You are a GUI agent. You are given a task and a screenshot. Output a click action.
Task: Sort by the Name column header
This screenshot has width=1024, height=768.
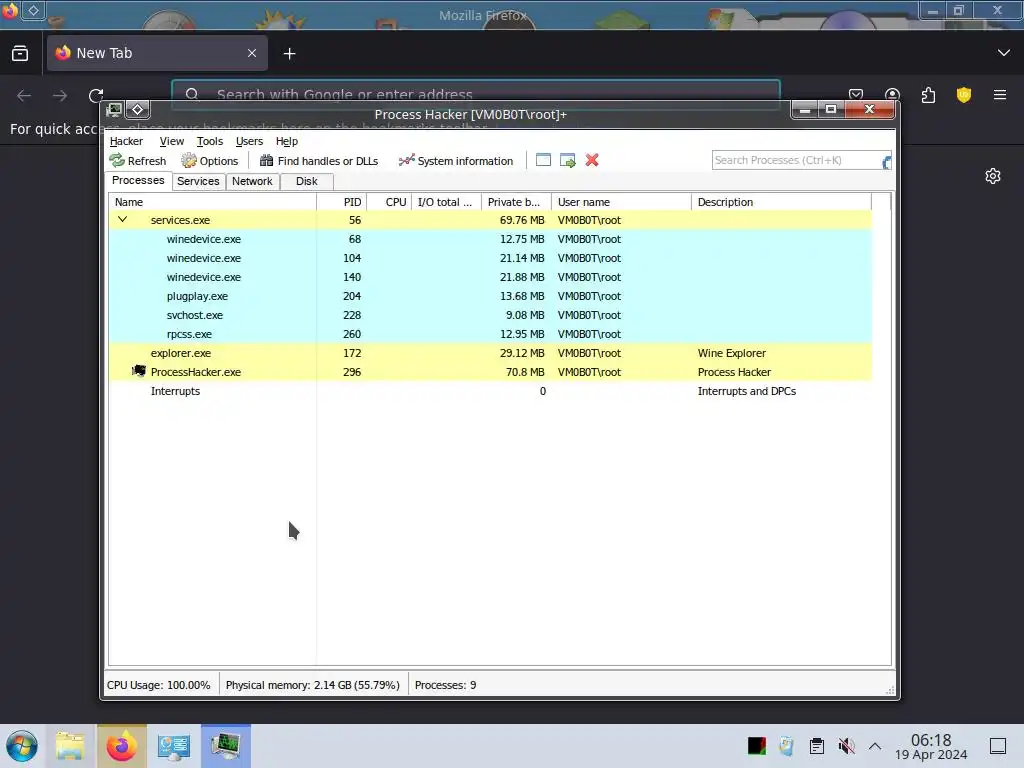point(212,202)
